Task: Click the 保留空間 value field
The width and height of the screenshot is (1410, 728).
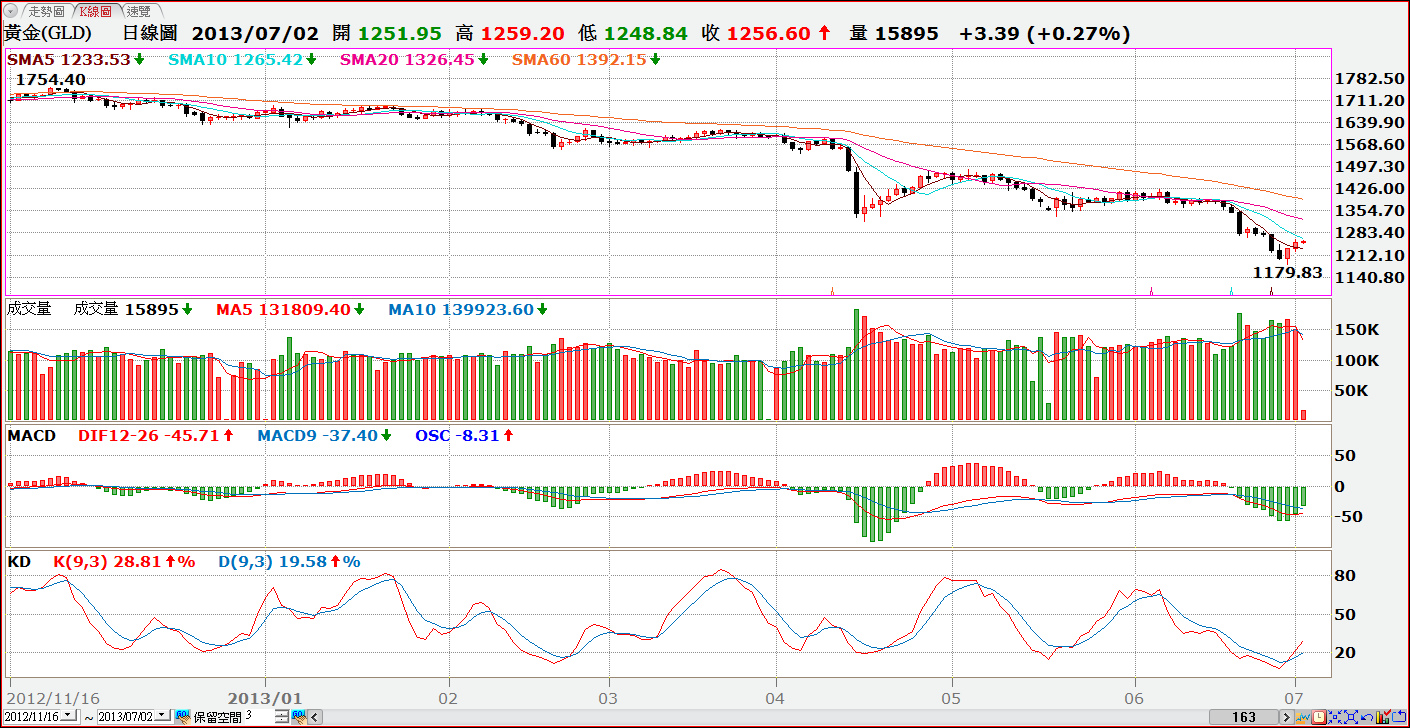Action: tap(259, 716)
